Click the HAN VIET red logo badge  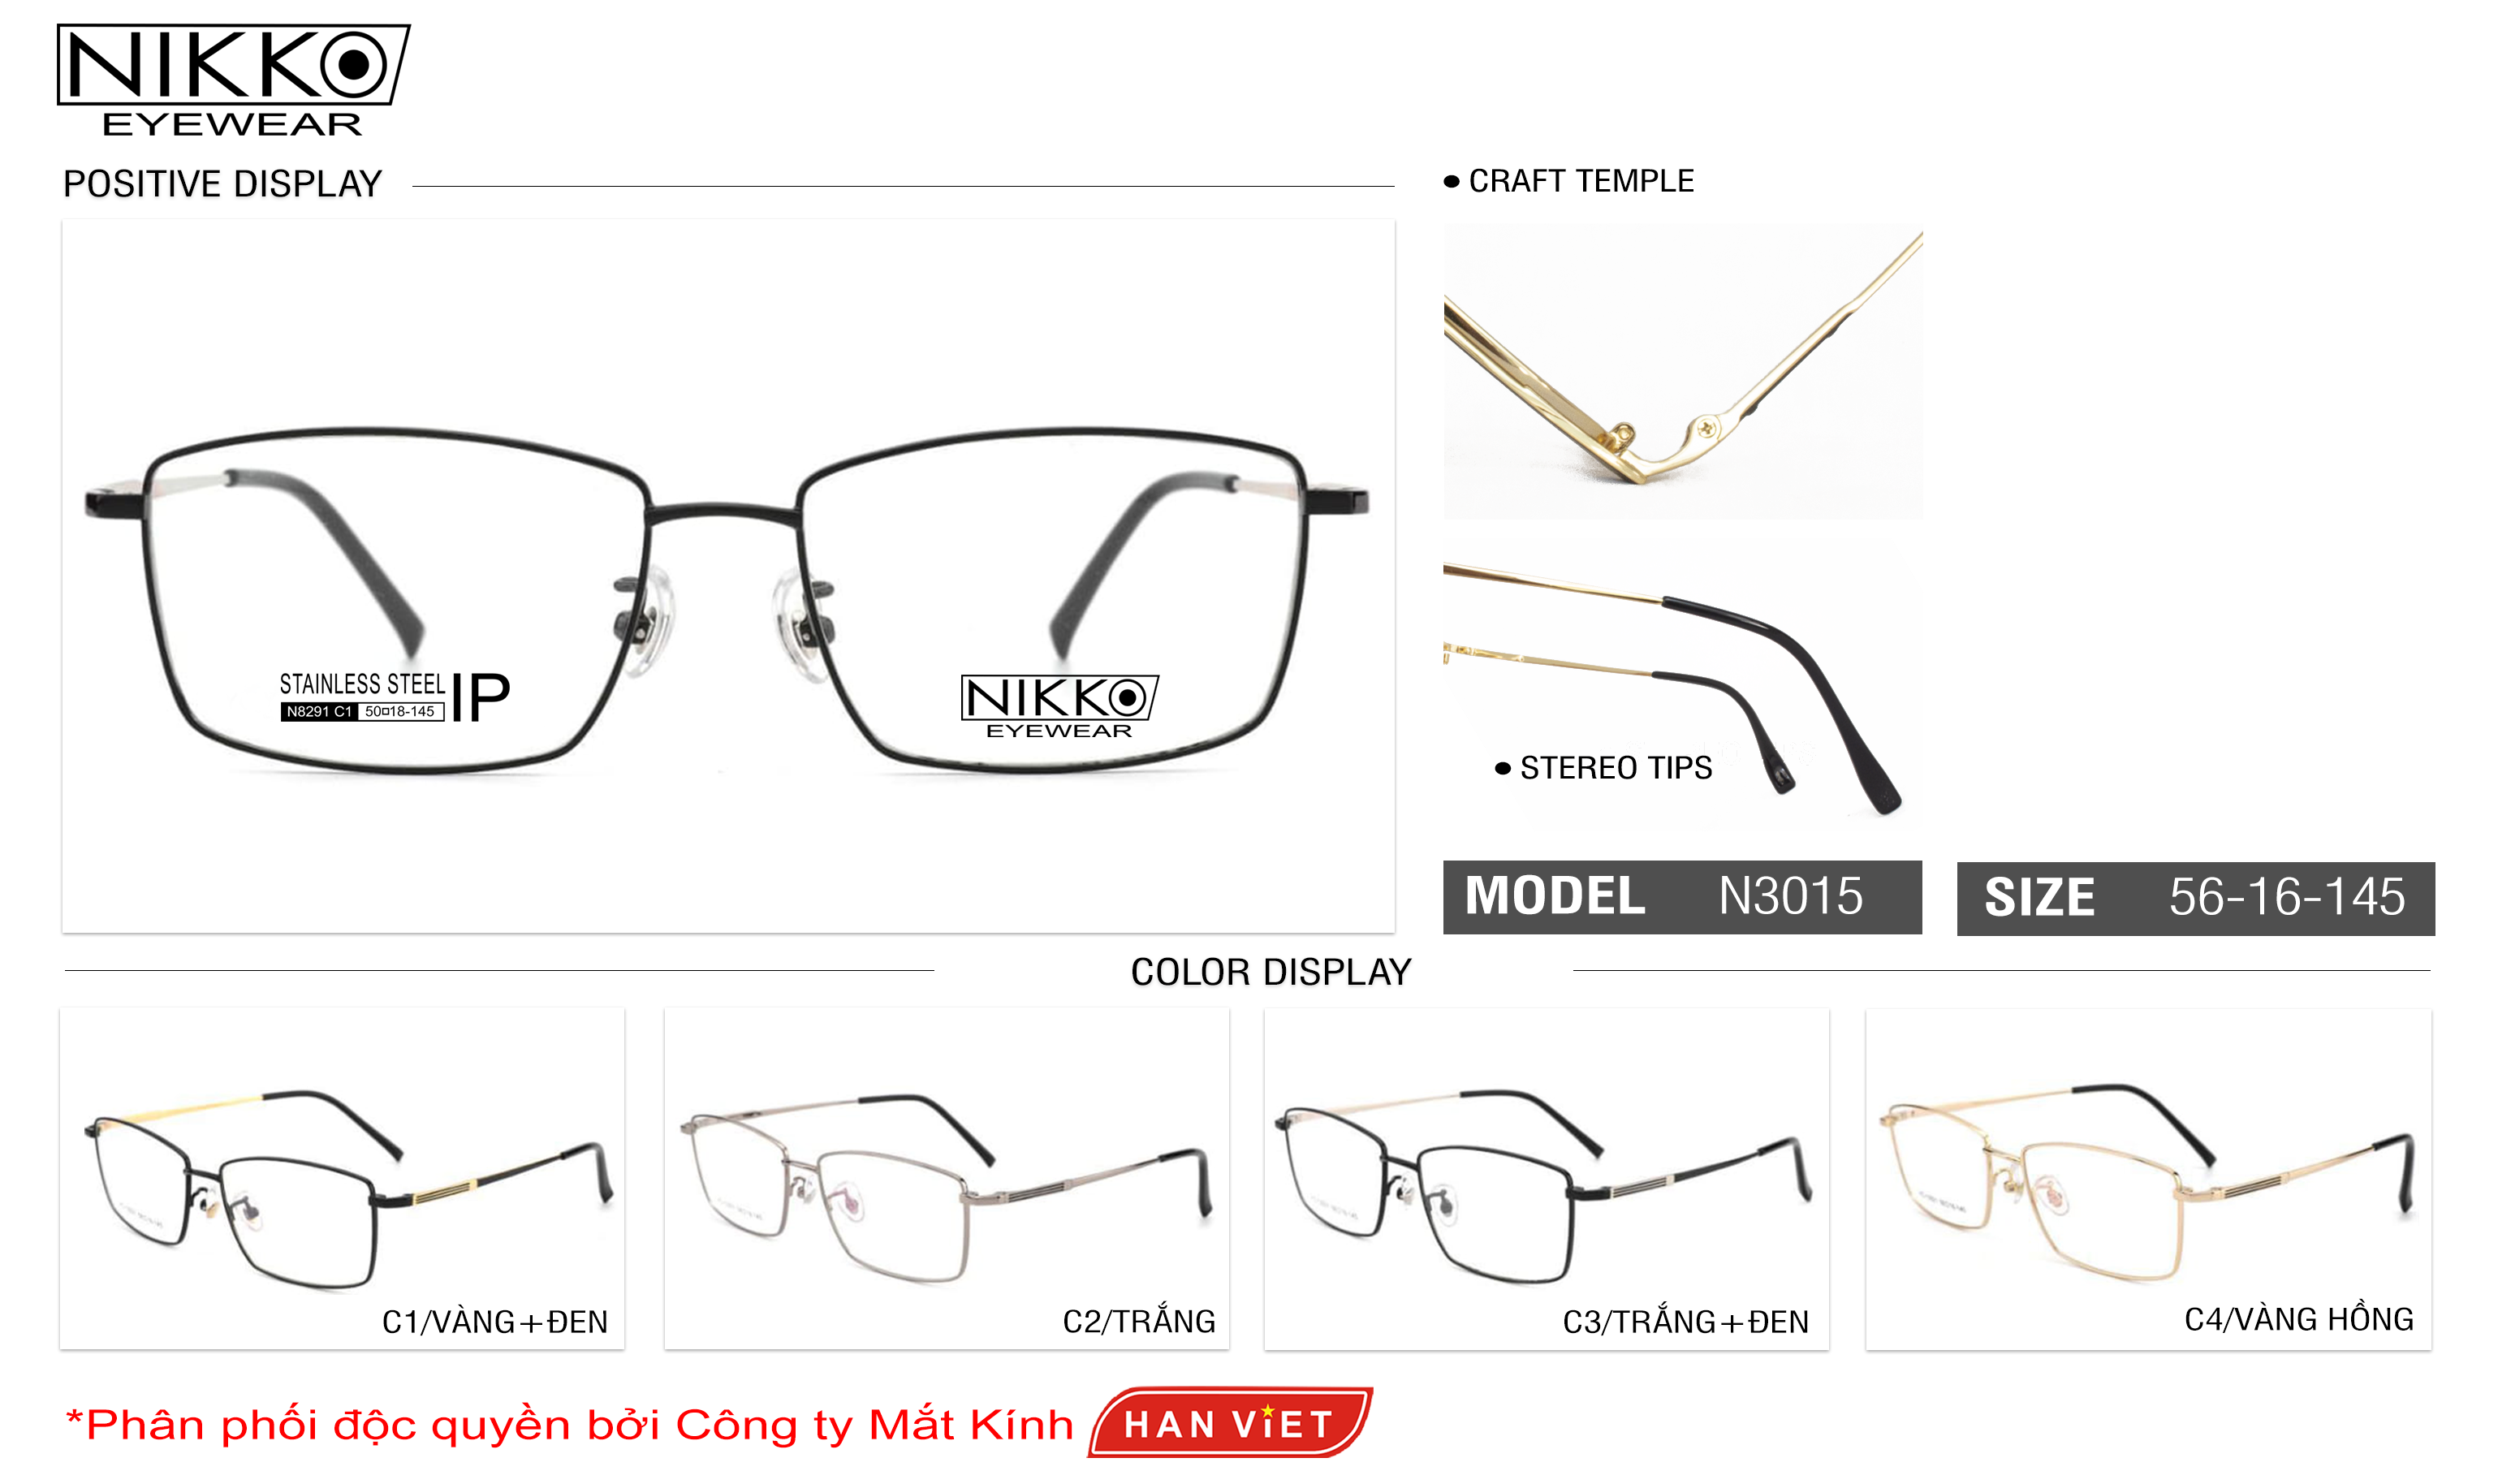click(1229, 1422)
